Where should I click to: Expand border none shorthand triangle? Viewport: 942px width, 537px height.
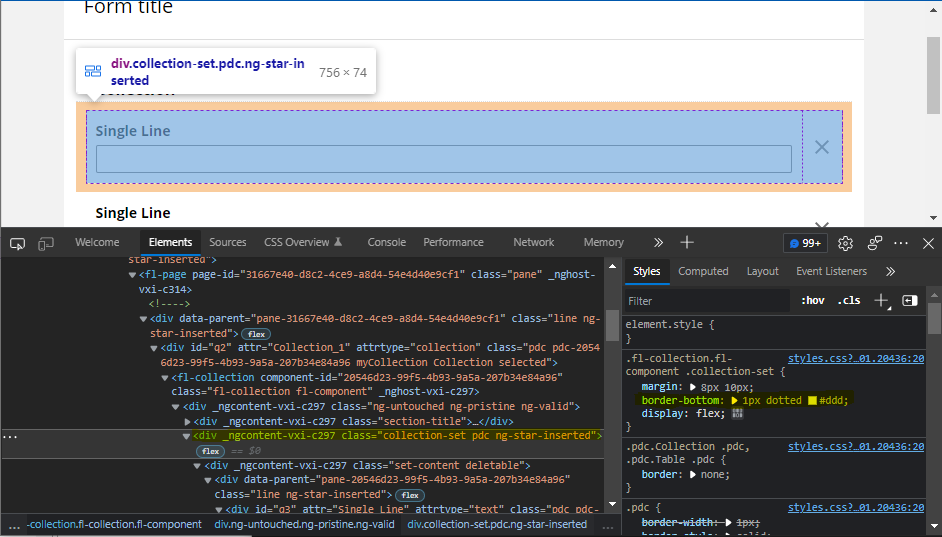(x=692, y=475)
